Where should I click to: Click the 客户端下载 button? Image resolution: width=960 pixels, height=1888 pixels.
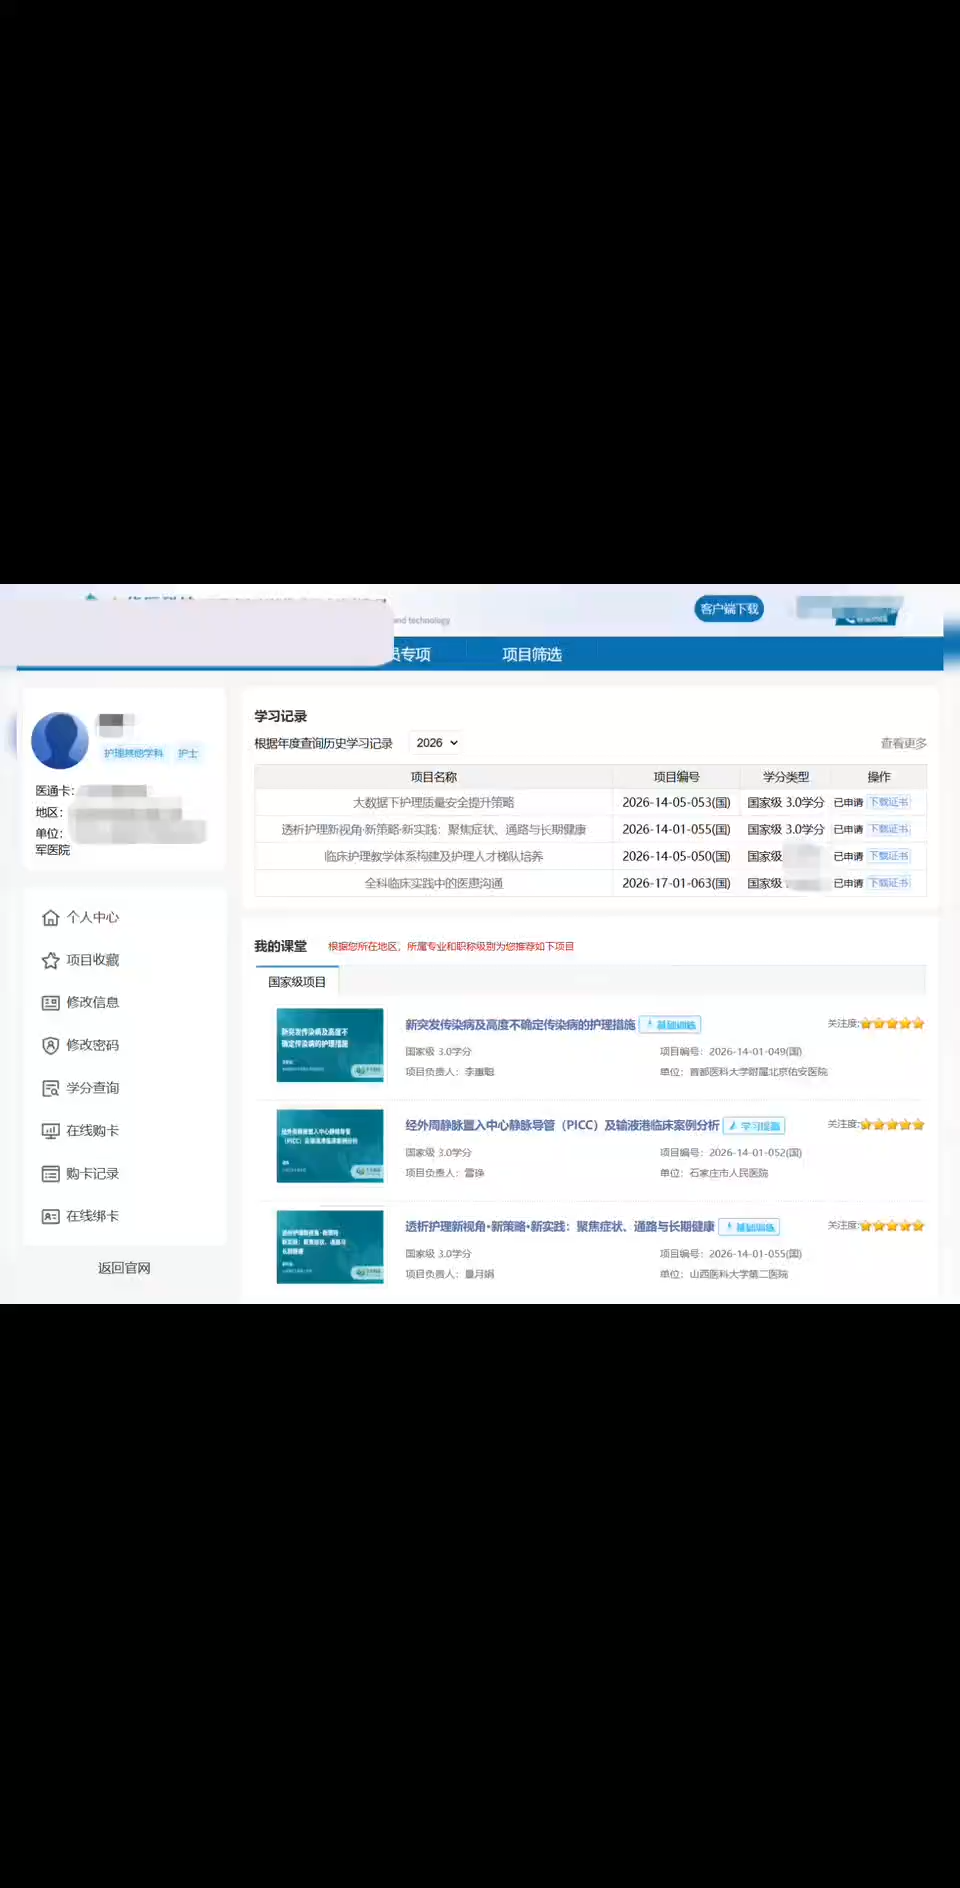coord(729,609)
